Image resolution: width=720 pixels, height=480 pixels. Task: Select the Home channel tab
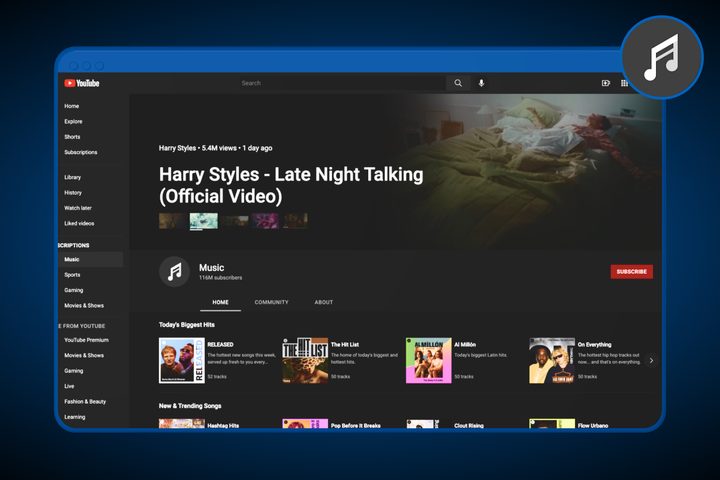220,302
